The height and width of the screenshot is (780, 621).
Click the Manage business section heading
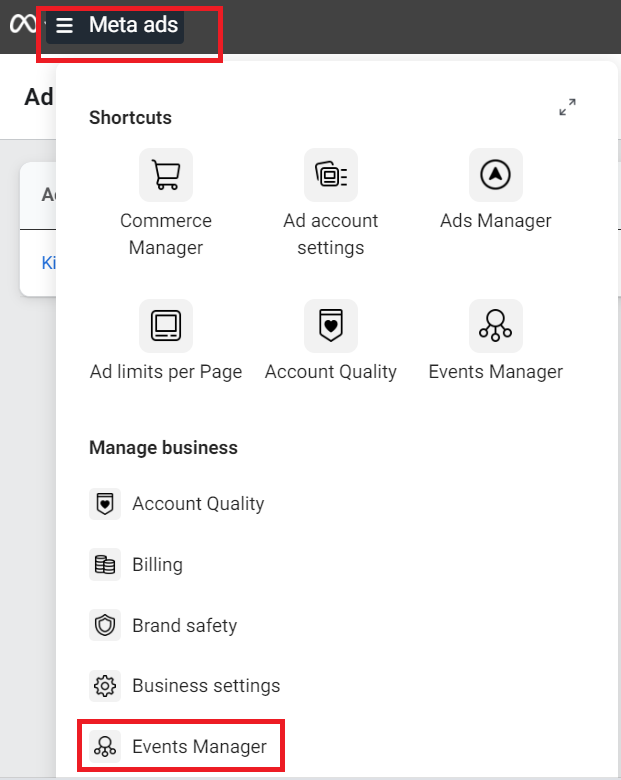tap(163, 448)
